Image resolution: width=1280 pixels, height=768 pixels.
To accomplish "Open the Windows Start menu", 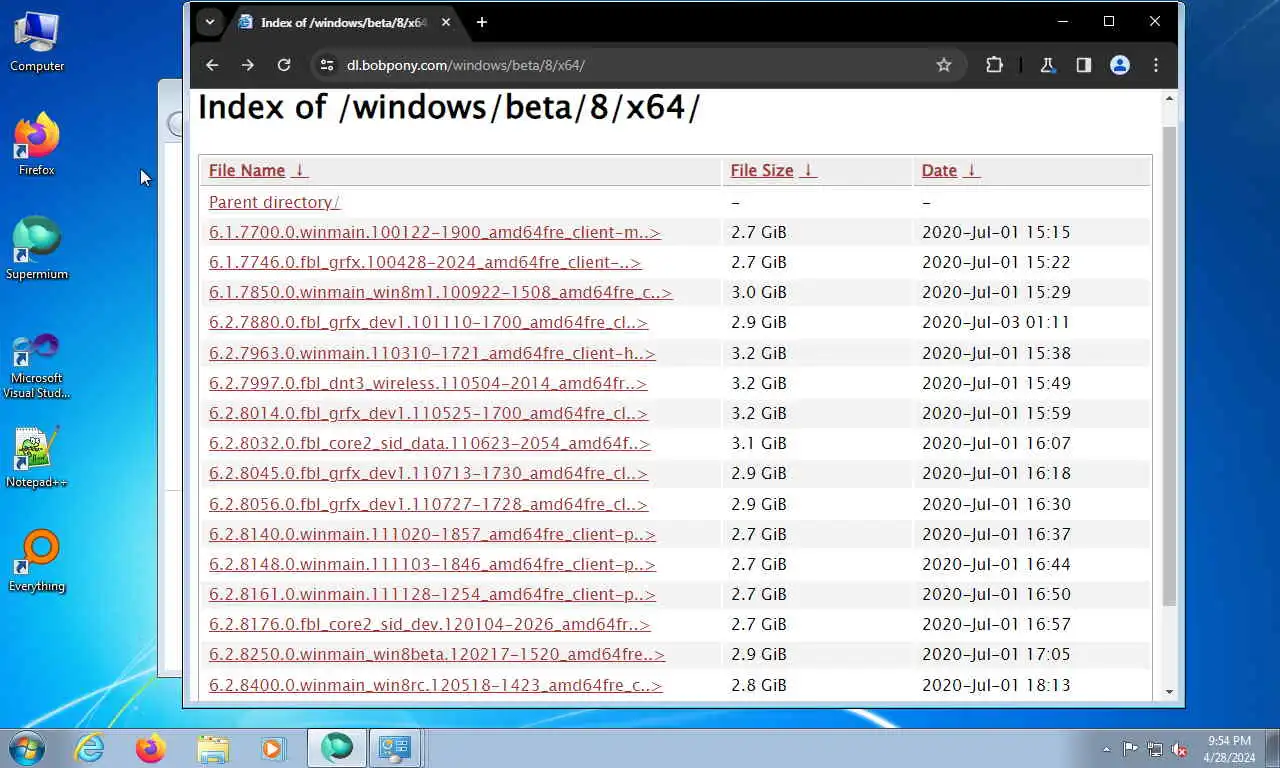I will click(27, 748).
